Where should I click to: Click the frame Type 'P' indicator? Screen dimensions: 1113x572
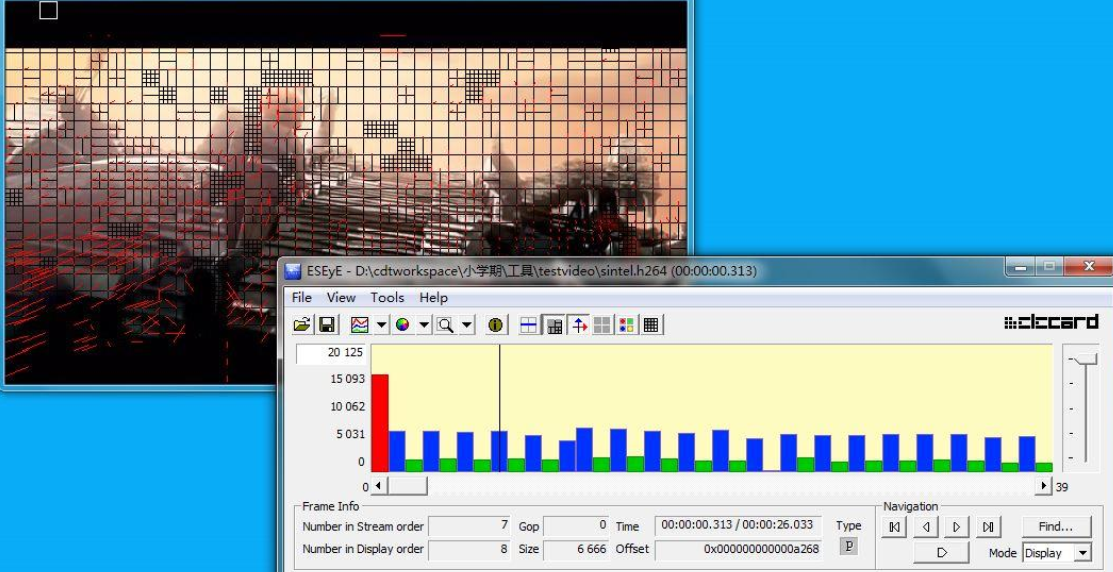click(x=848, y=546)
